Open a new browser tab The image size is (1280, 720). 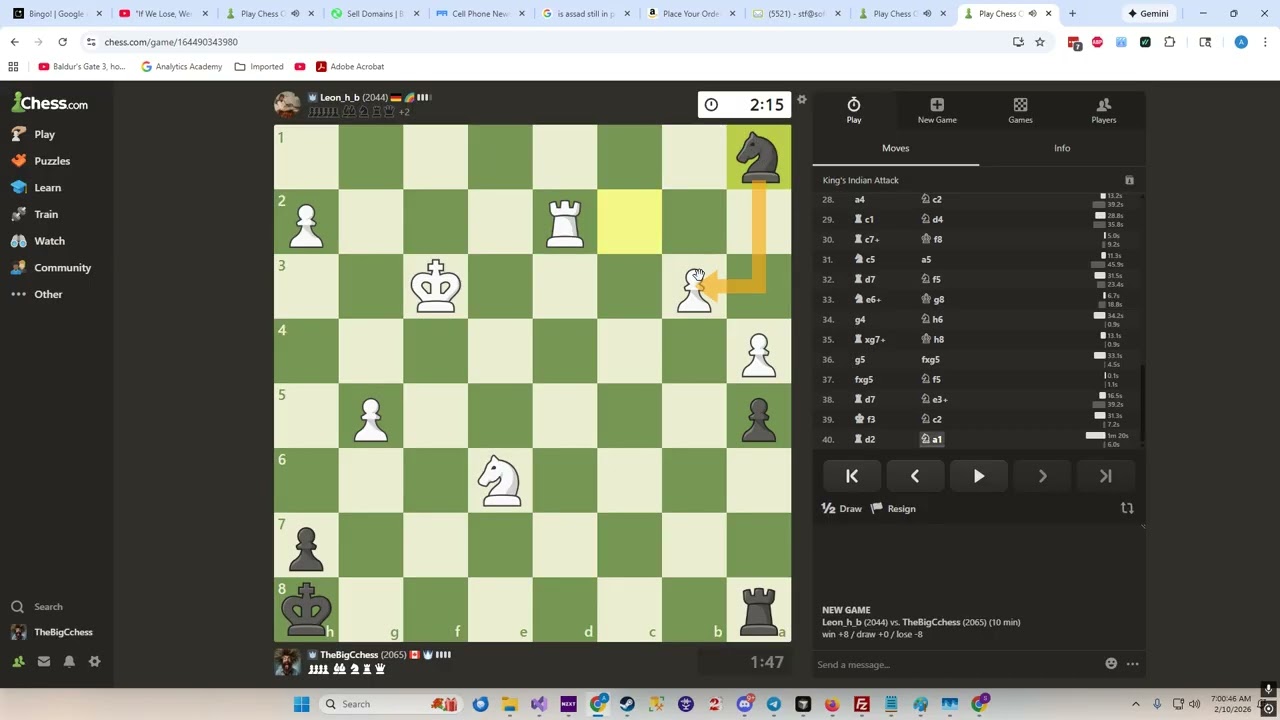click(x=1072, y=14)
